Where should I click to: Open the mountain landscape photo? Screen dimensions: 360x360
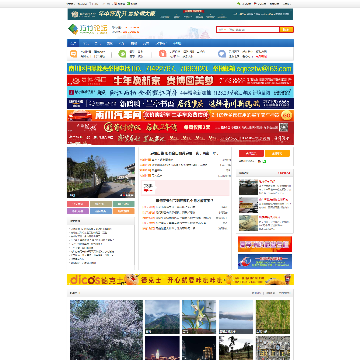click(x=162, y=317)
